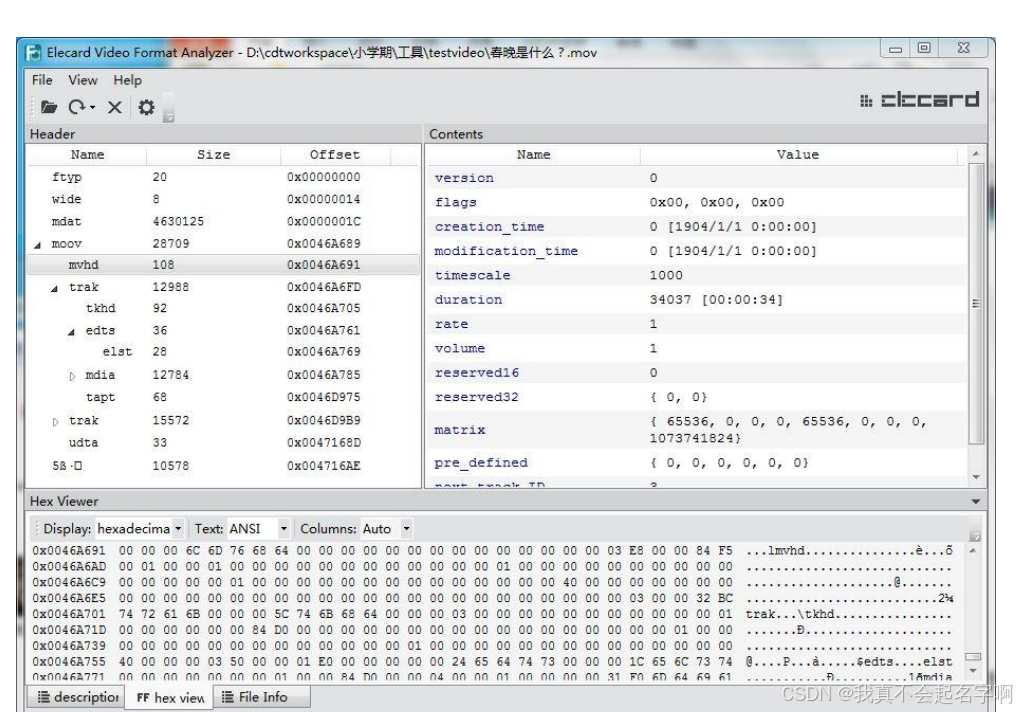
Task: Open the Help menu
Action: pos(127,80)
